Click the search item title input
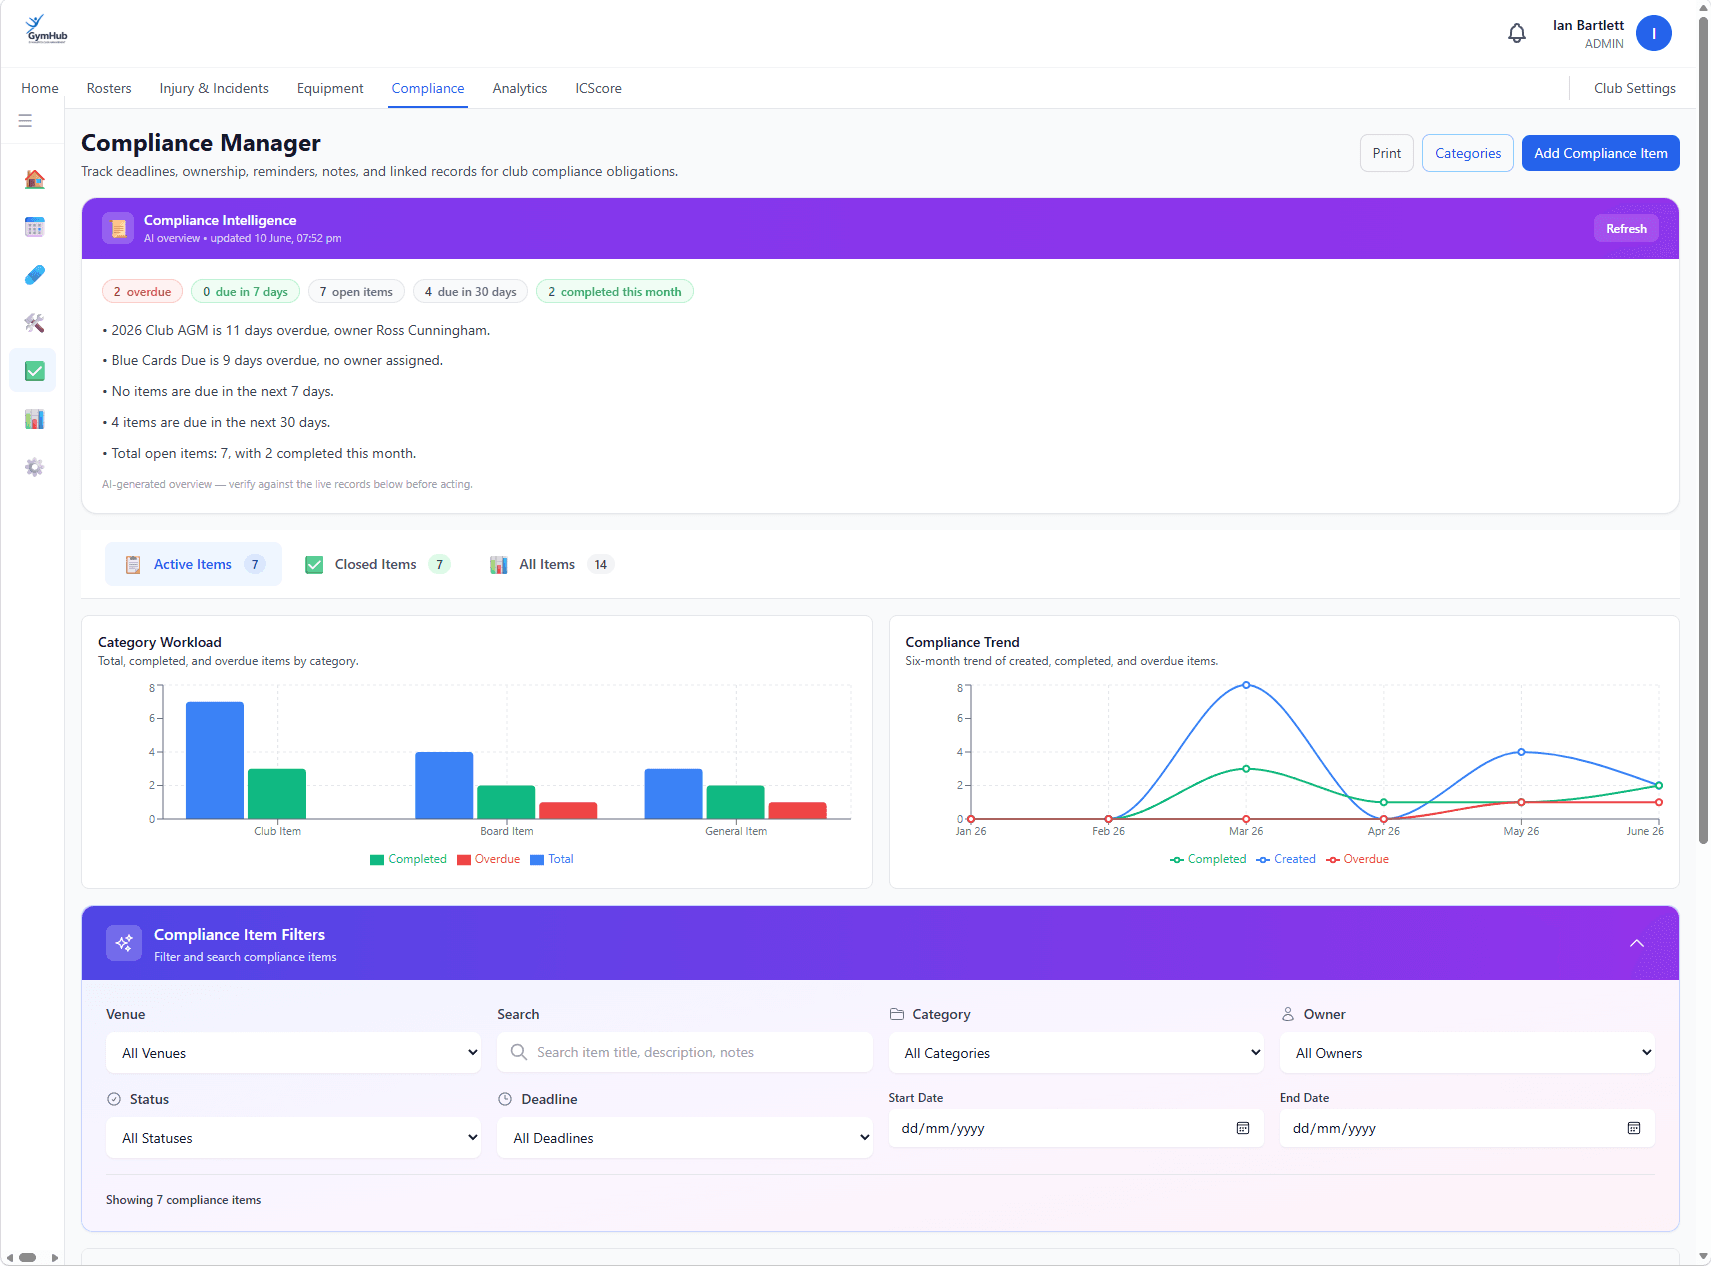The height and width of the screenshot is (1266, 1711). [685, 1052]
